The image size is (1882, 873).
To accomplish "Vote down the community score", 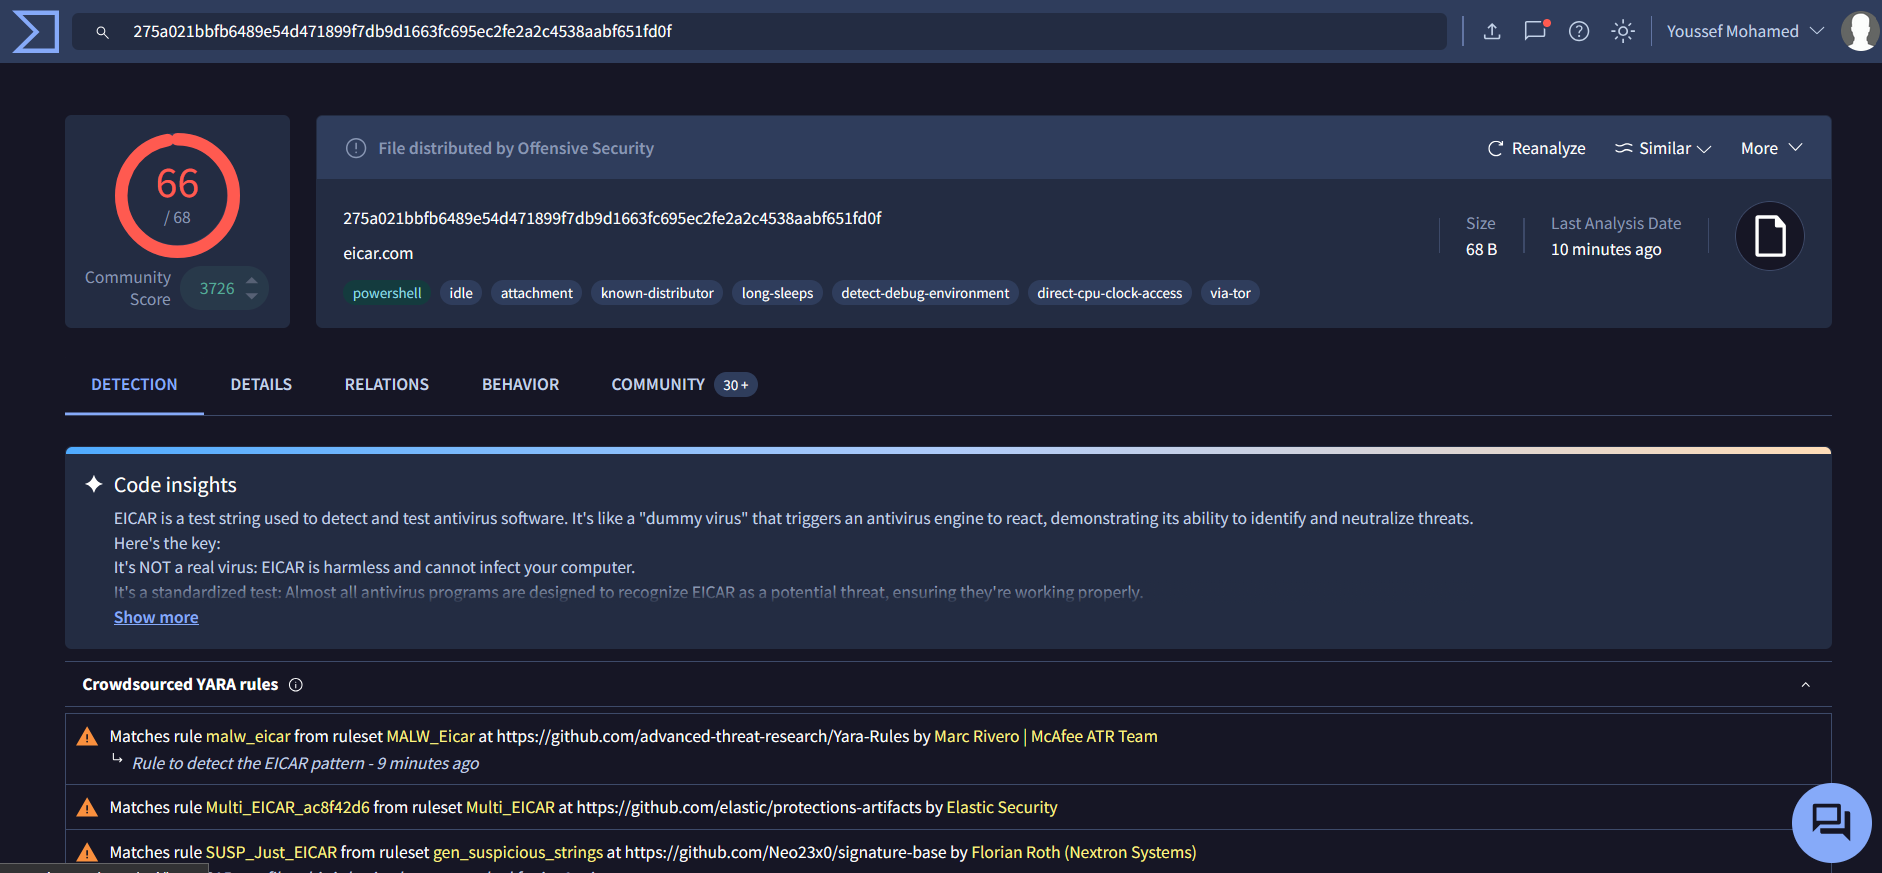I will (252, 297).
